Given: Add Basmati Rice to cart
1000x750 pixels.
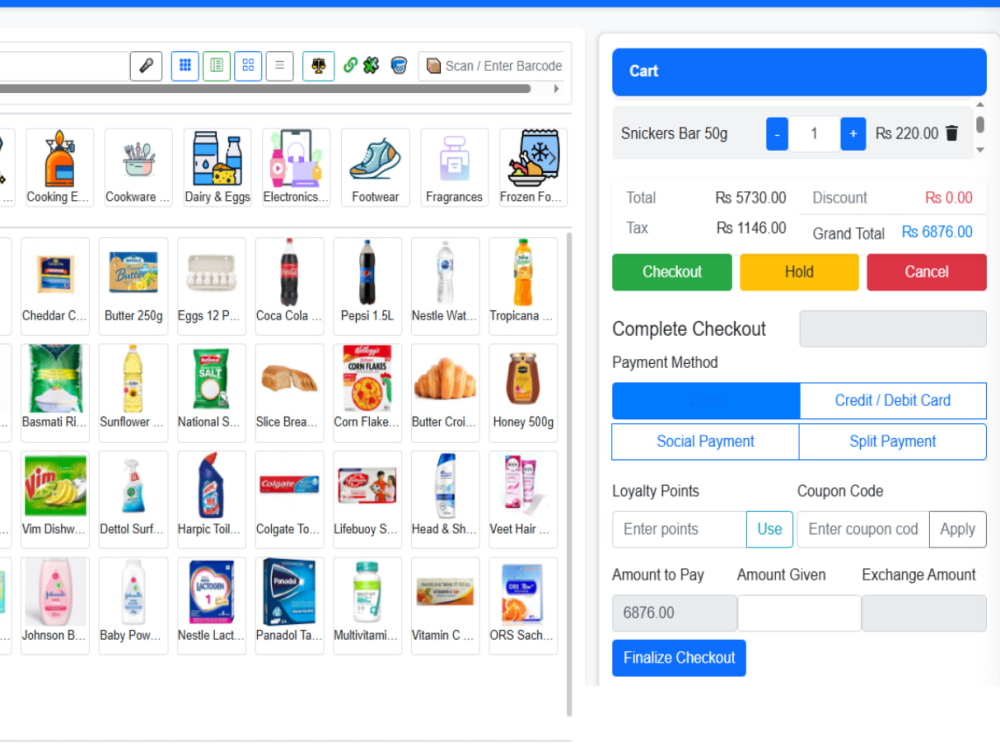Looking at the screenshot, I should tap(55, 393).
